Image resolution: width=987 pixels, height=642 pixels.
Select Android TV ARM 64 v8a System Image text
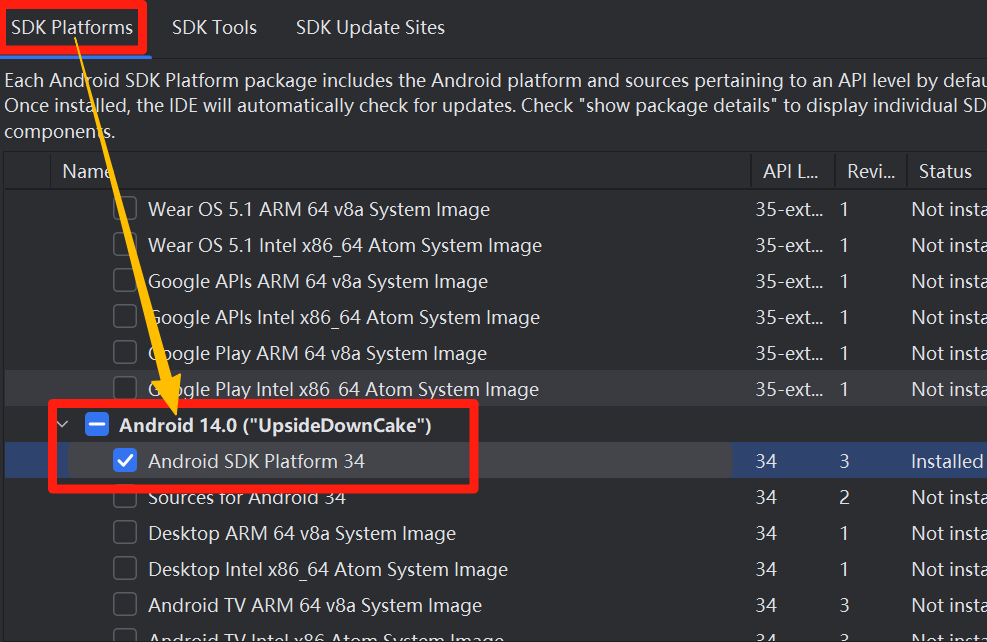pyautogui.click(x=315, y=605)
